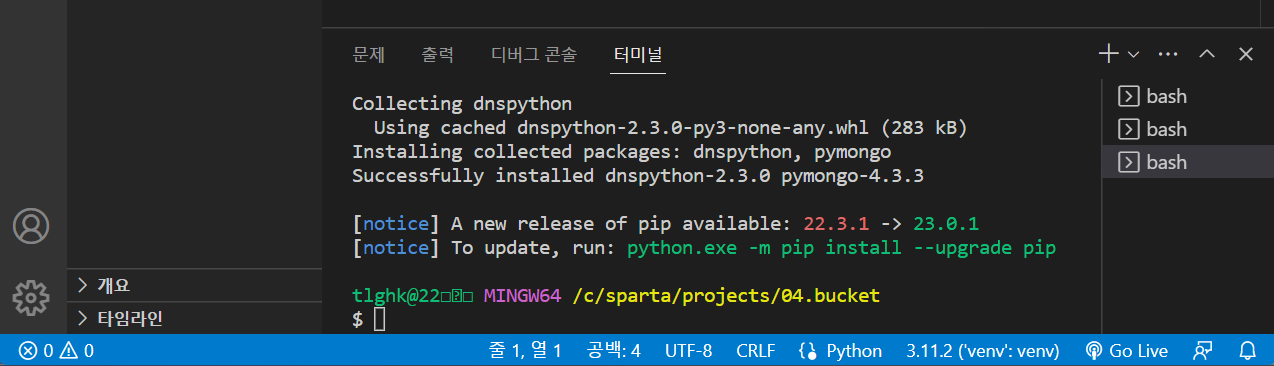Click the 'Collecting dnspython' line
The image size is (1274, 366).
coord(462,104)
